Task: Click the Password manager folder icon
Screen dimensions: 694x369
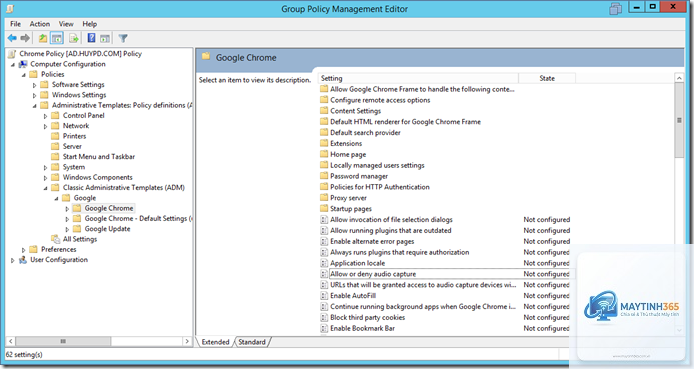Action: point(324,176)
